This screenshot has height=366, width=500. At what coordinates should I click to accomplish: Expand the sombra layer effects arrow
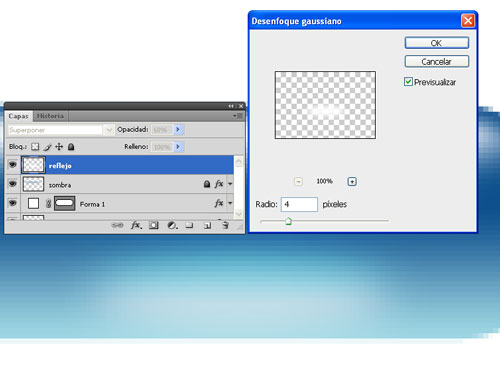[230, 184]
